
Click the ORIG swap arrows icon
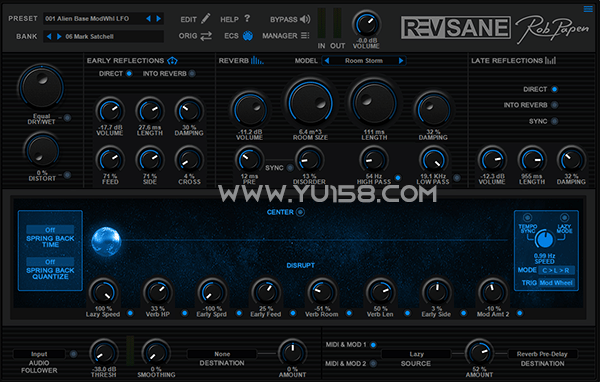tap(206, 36)
